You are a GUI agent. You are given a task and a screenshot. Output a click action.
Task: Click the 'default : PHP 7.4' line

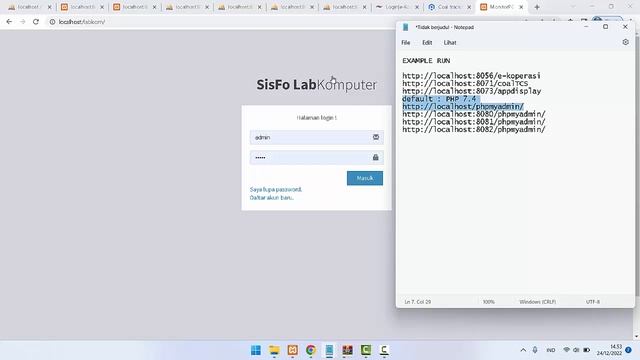click(x=439, y=99)
